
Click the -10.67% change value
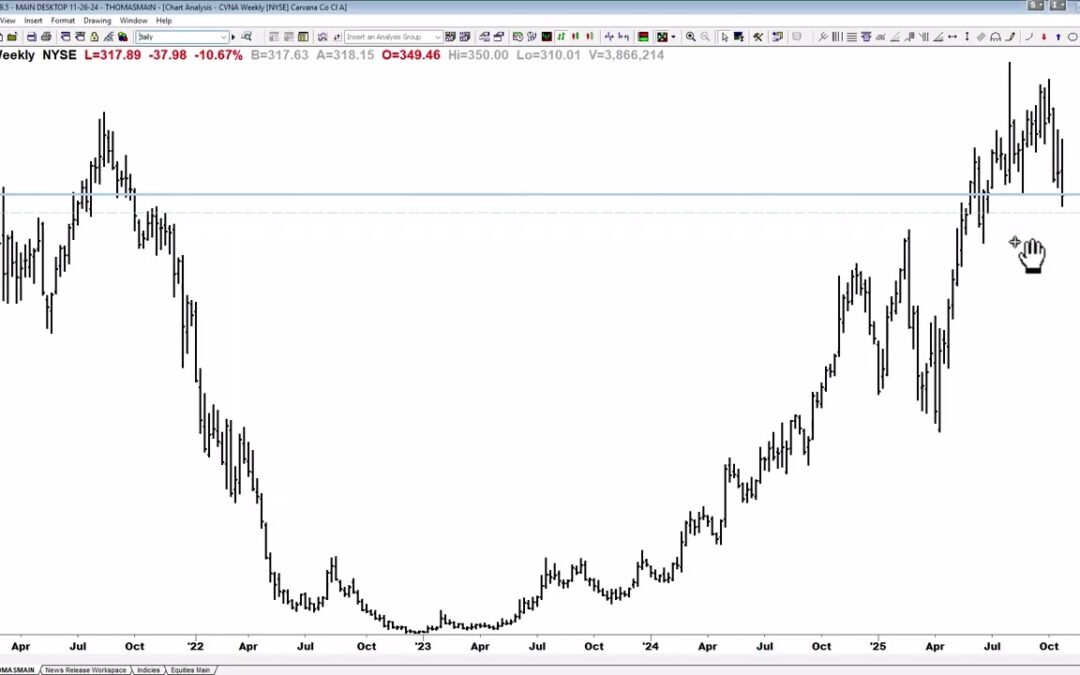218,55
